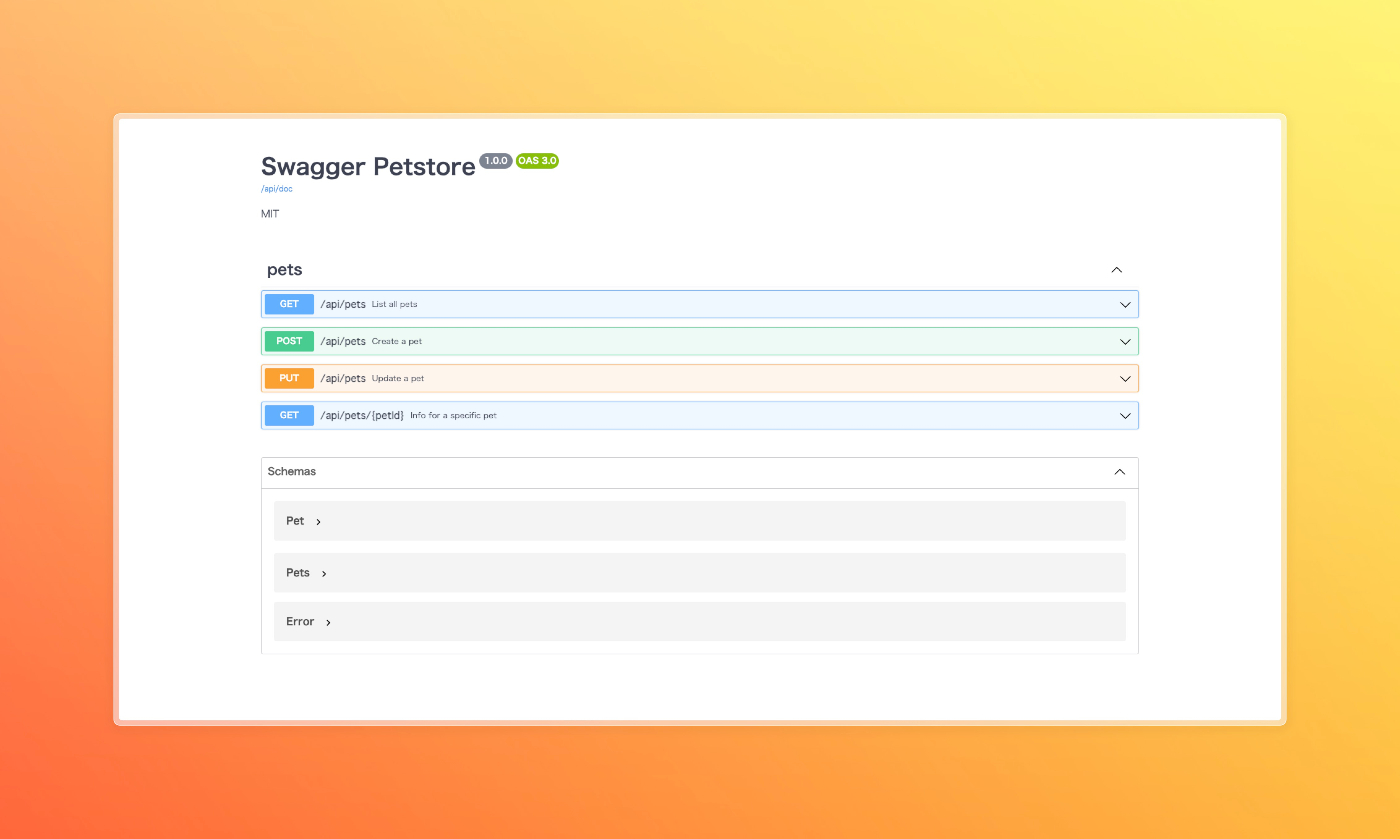Screen dimensions: 1400x839
Task: Expand GET /api/pets List all pets chevron
Action: (x=1125, y=304)
